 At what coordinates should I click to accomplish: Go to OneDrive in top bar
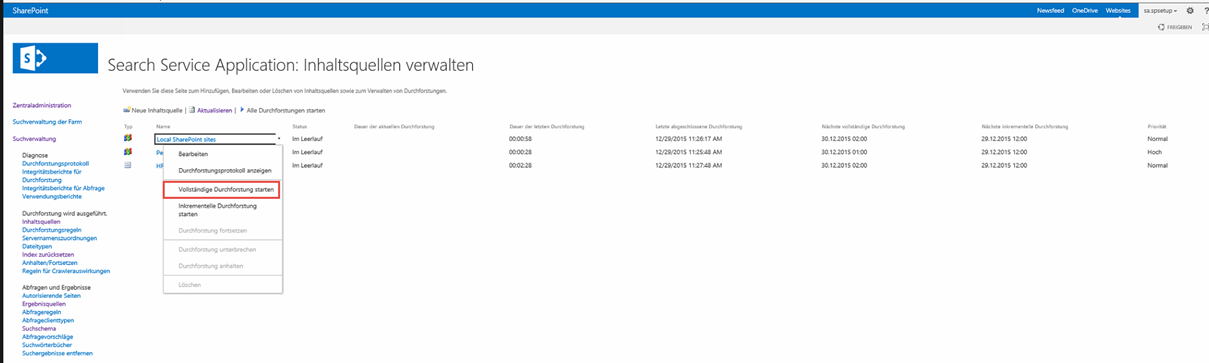[1085, 10]
